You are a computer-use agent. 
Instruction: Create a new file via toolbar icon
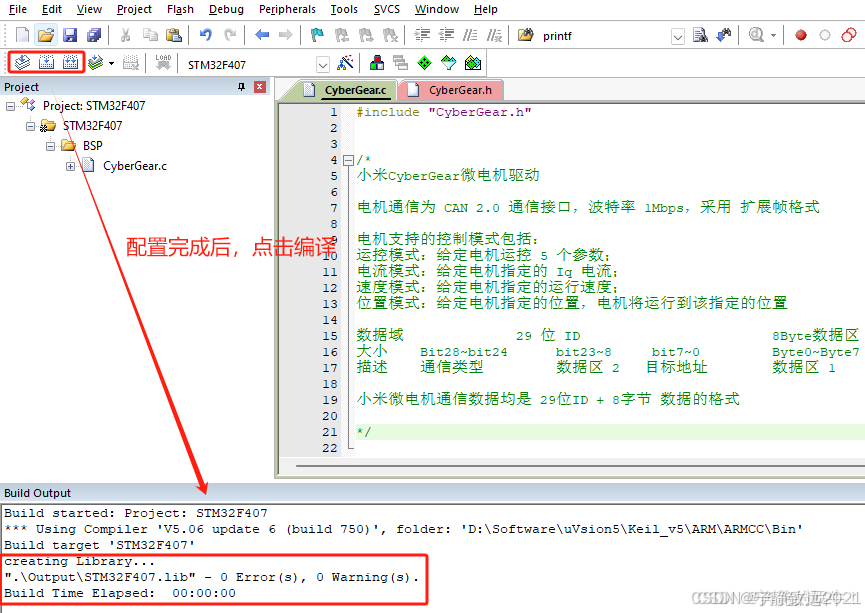22,35
